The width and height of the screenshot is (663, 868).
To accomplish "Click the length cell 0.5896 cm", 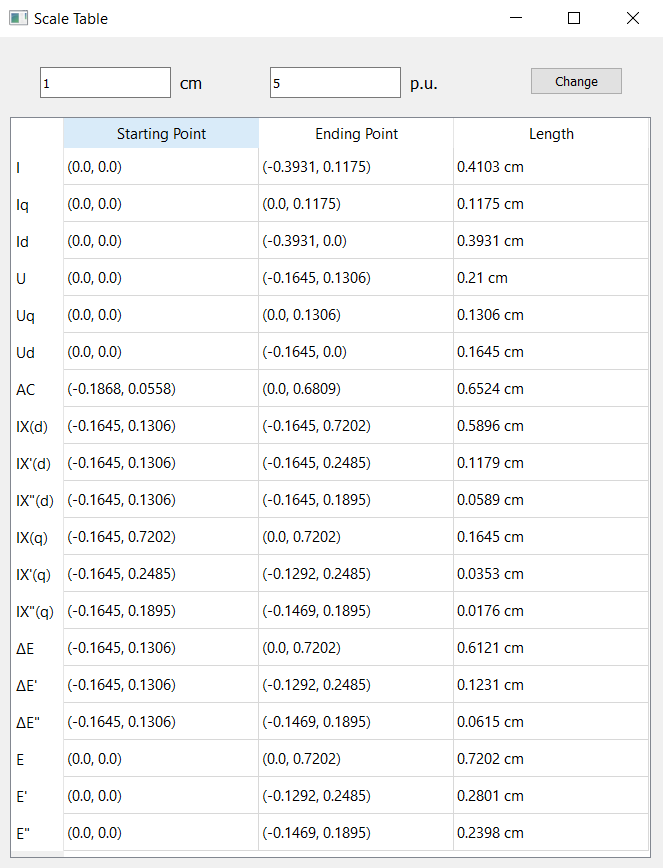I will [551, 426].
